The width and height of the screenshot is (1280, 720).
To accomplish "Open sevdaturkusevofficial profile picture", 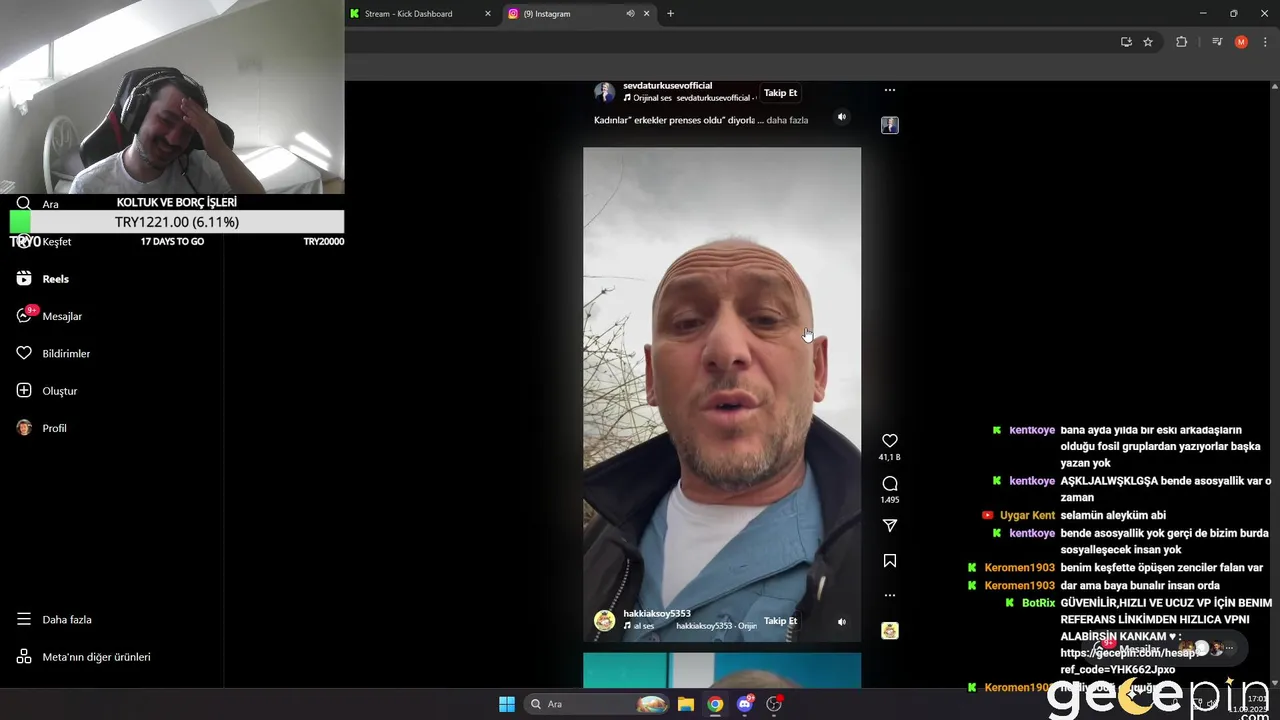I will pos(605,93).
